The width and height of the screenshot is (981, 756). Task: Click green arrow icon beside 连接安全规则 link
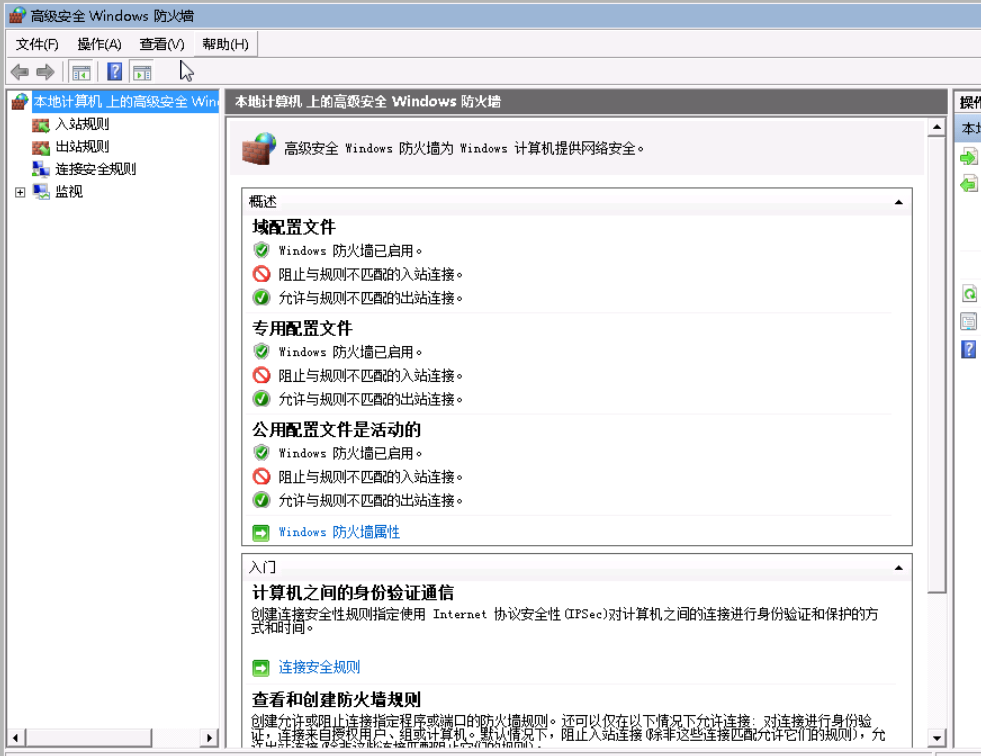[x=261, y=668]
